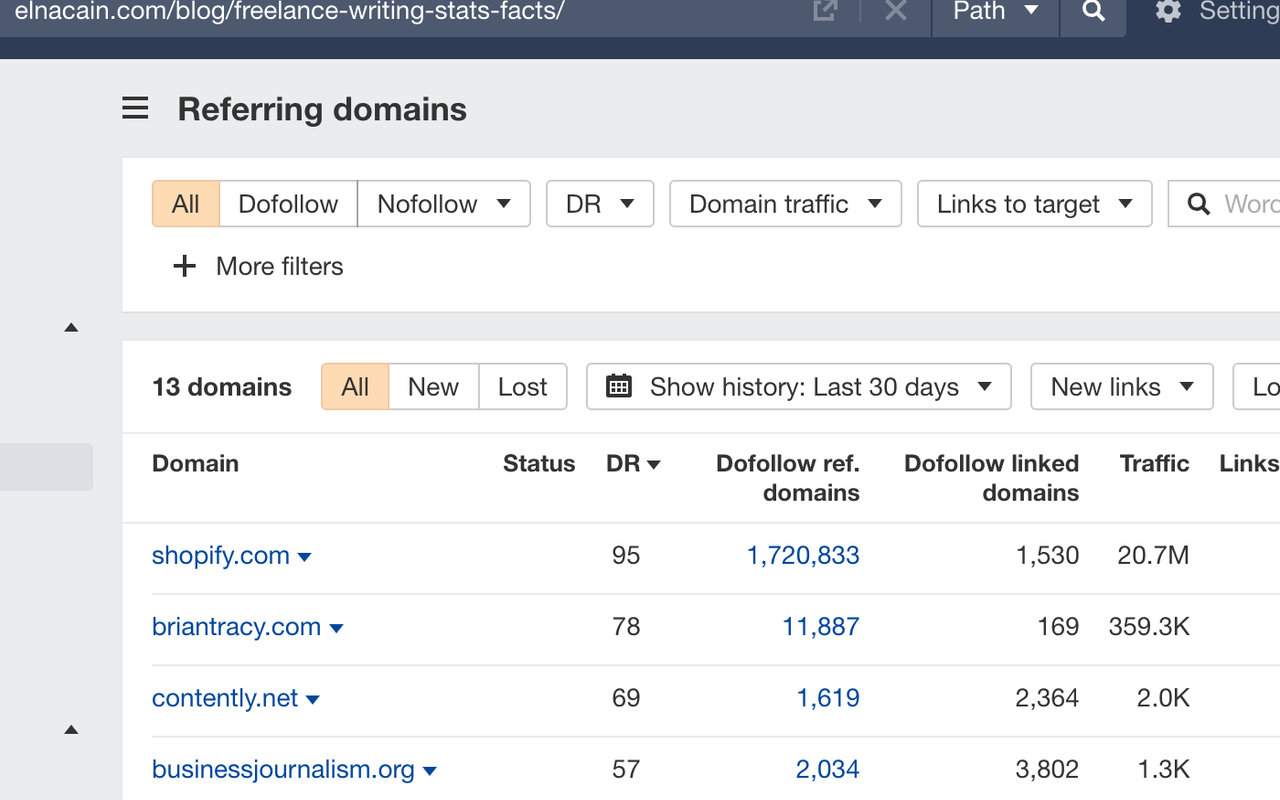
Task: Open the Path mode dropdown
Action: click(995, 11)
